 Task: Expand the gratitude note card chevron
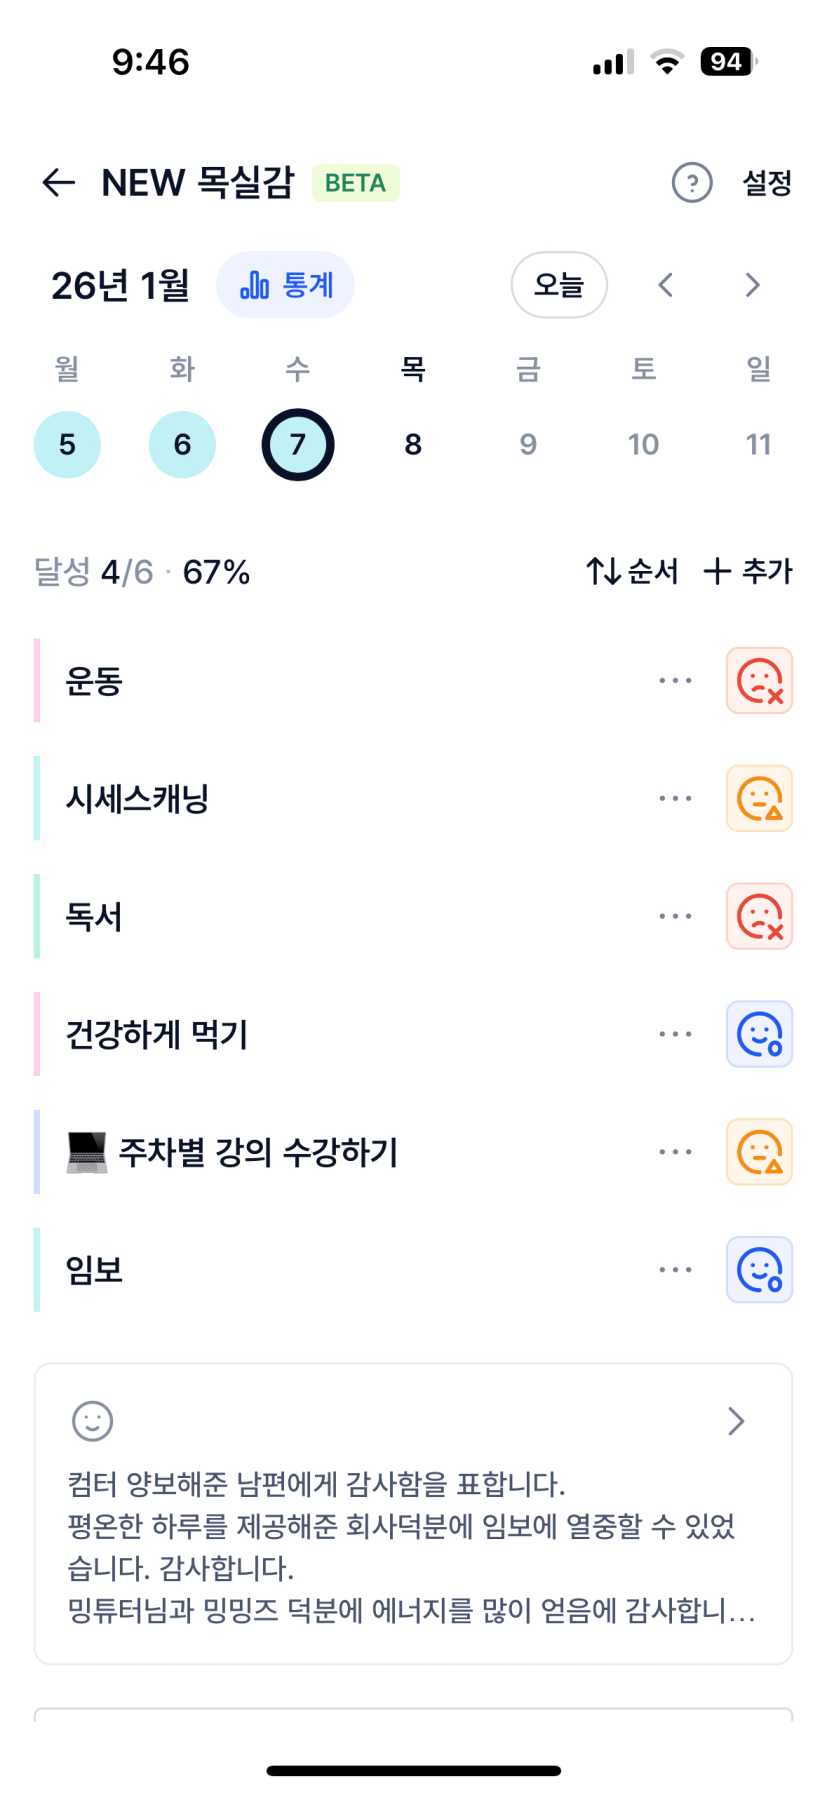(736, 1421)
